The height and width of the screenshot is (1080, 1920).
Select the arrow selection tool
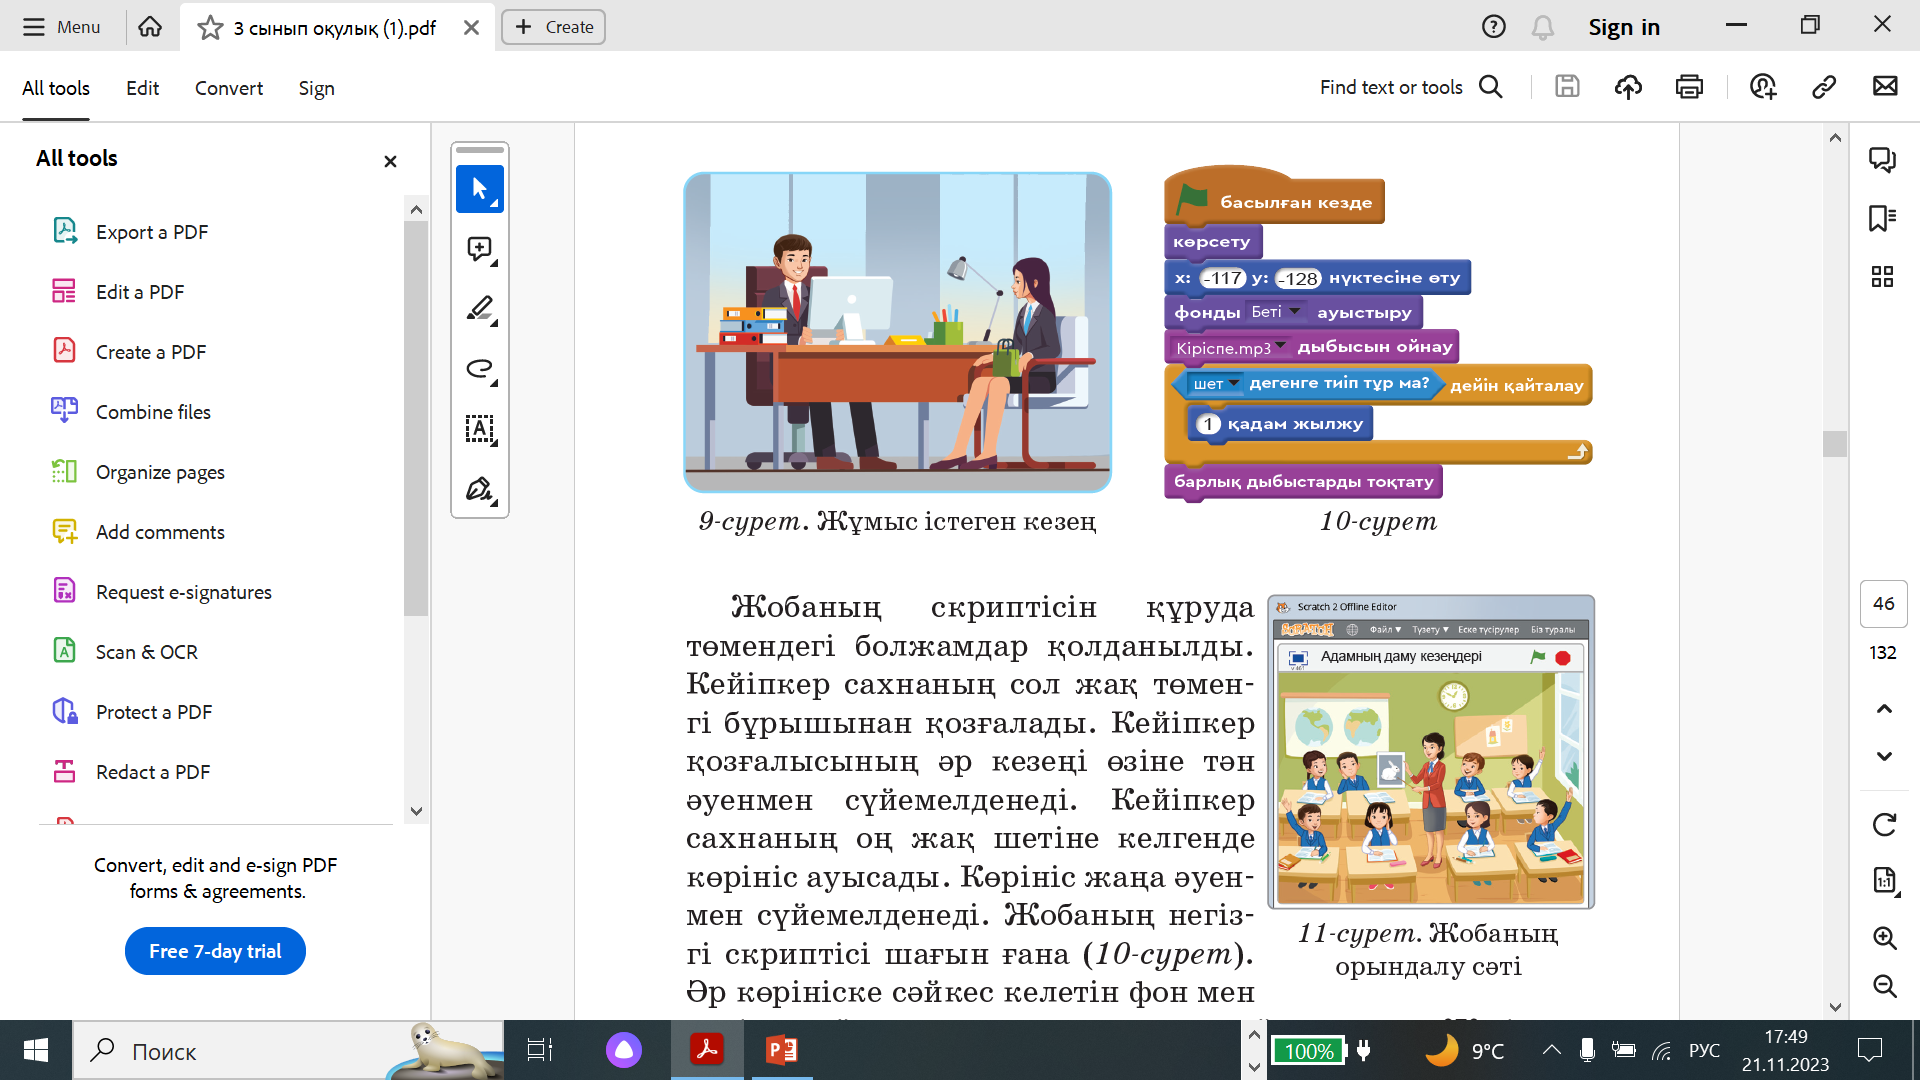(480, 189)
